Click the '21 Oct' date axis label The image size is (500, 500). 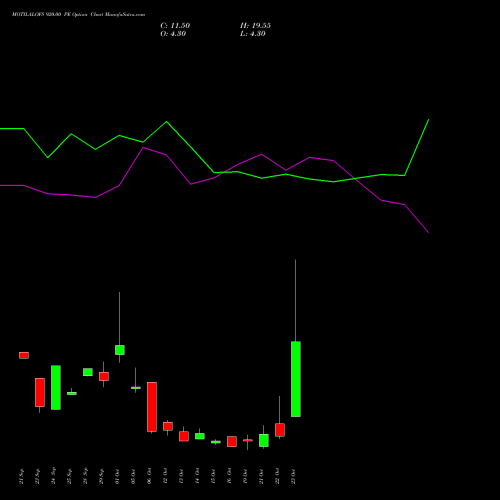[x=262, y=476]
